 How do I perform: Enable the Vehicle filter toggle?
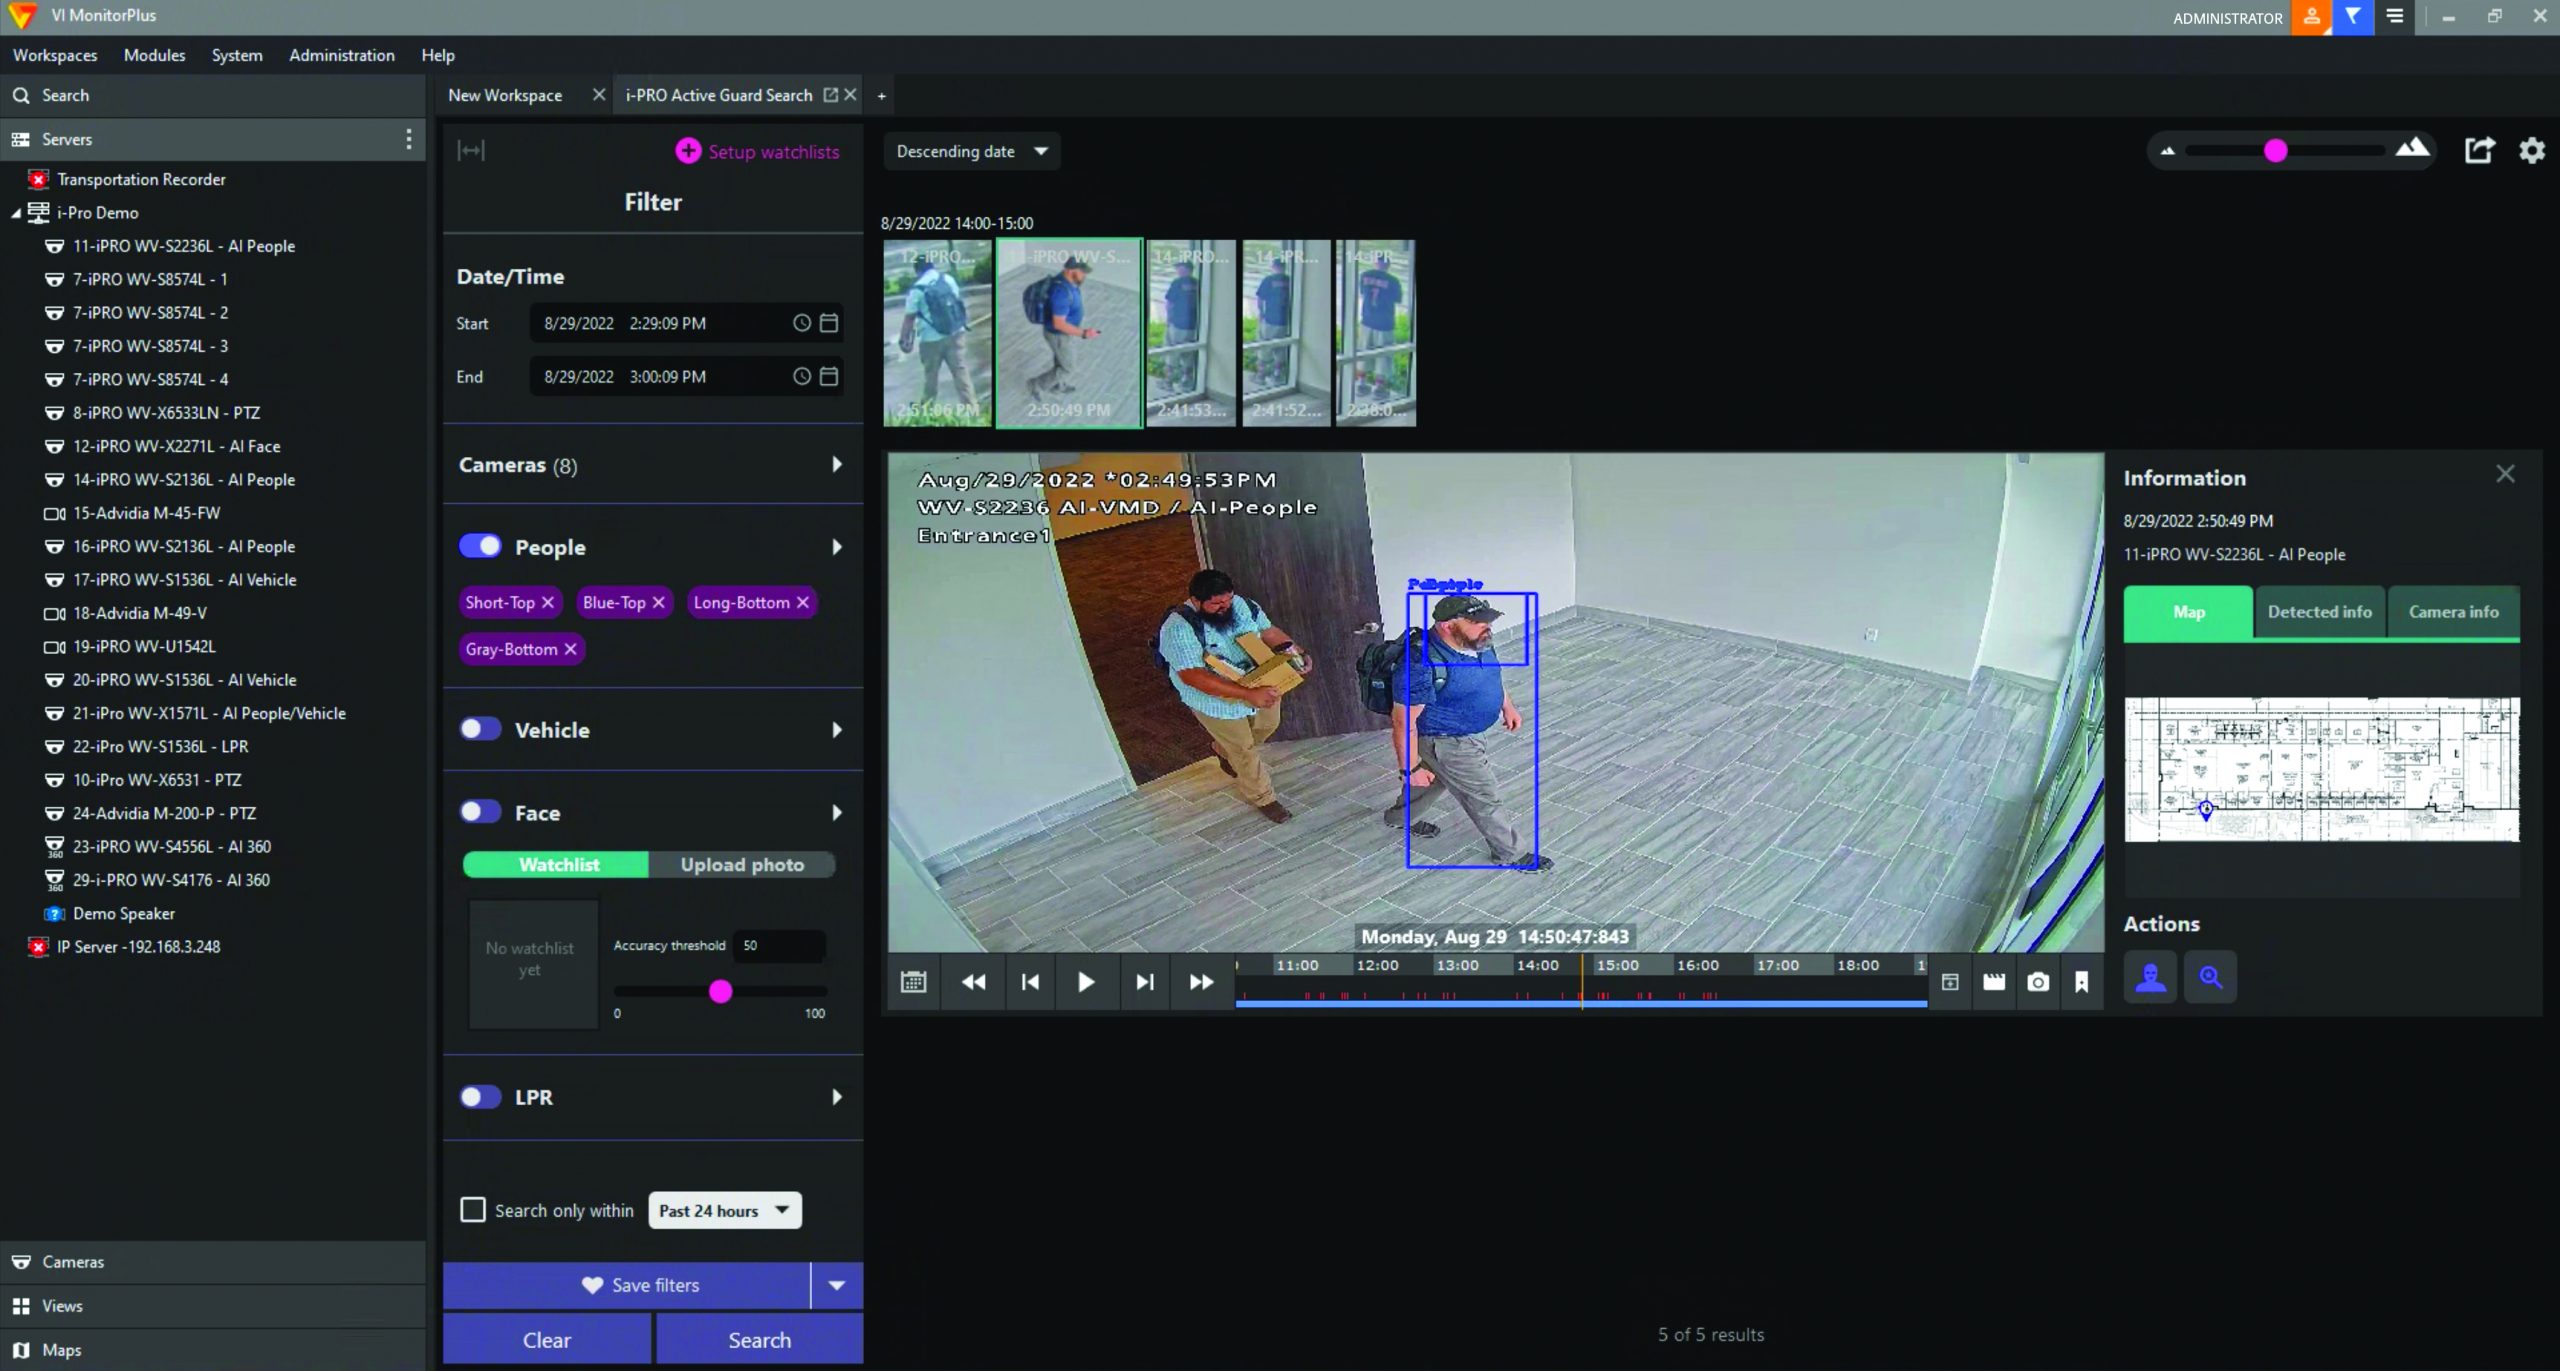[480, 729]
